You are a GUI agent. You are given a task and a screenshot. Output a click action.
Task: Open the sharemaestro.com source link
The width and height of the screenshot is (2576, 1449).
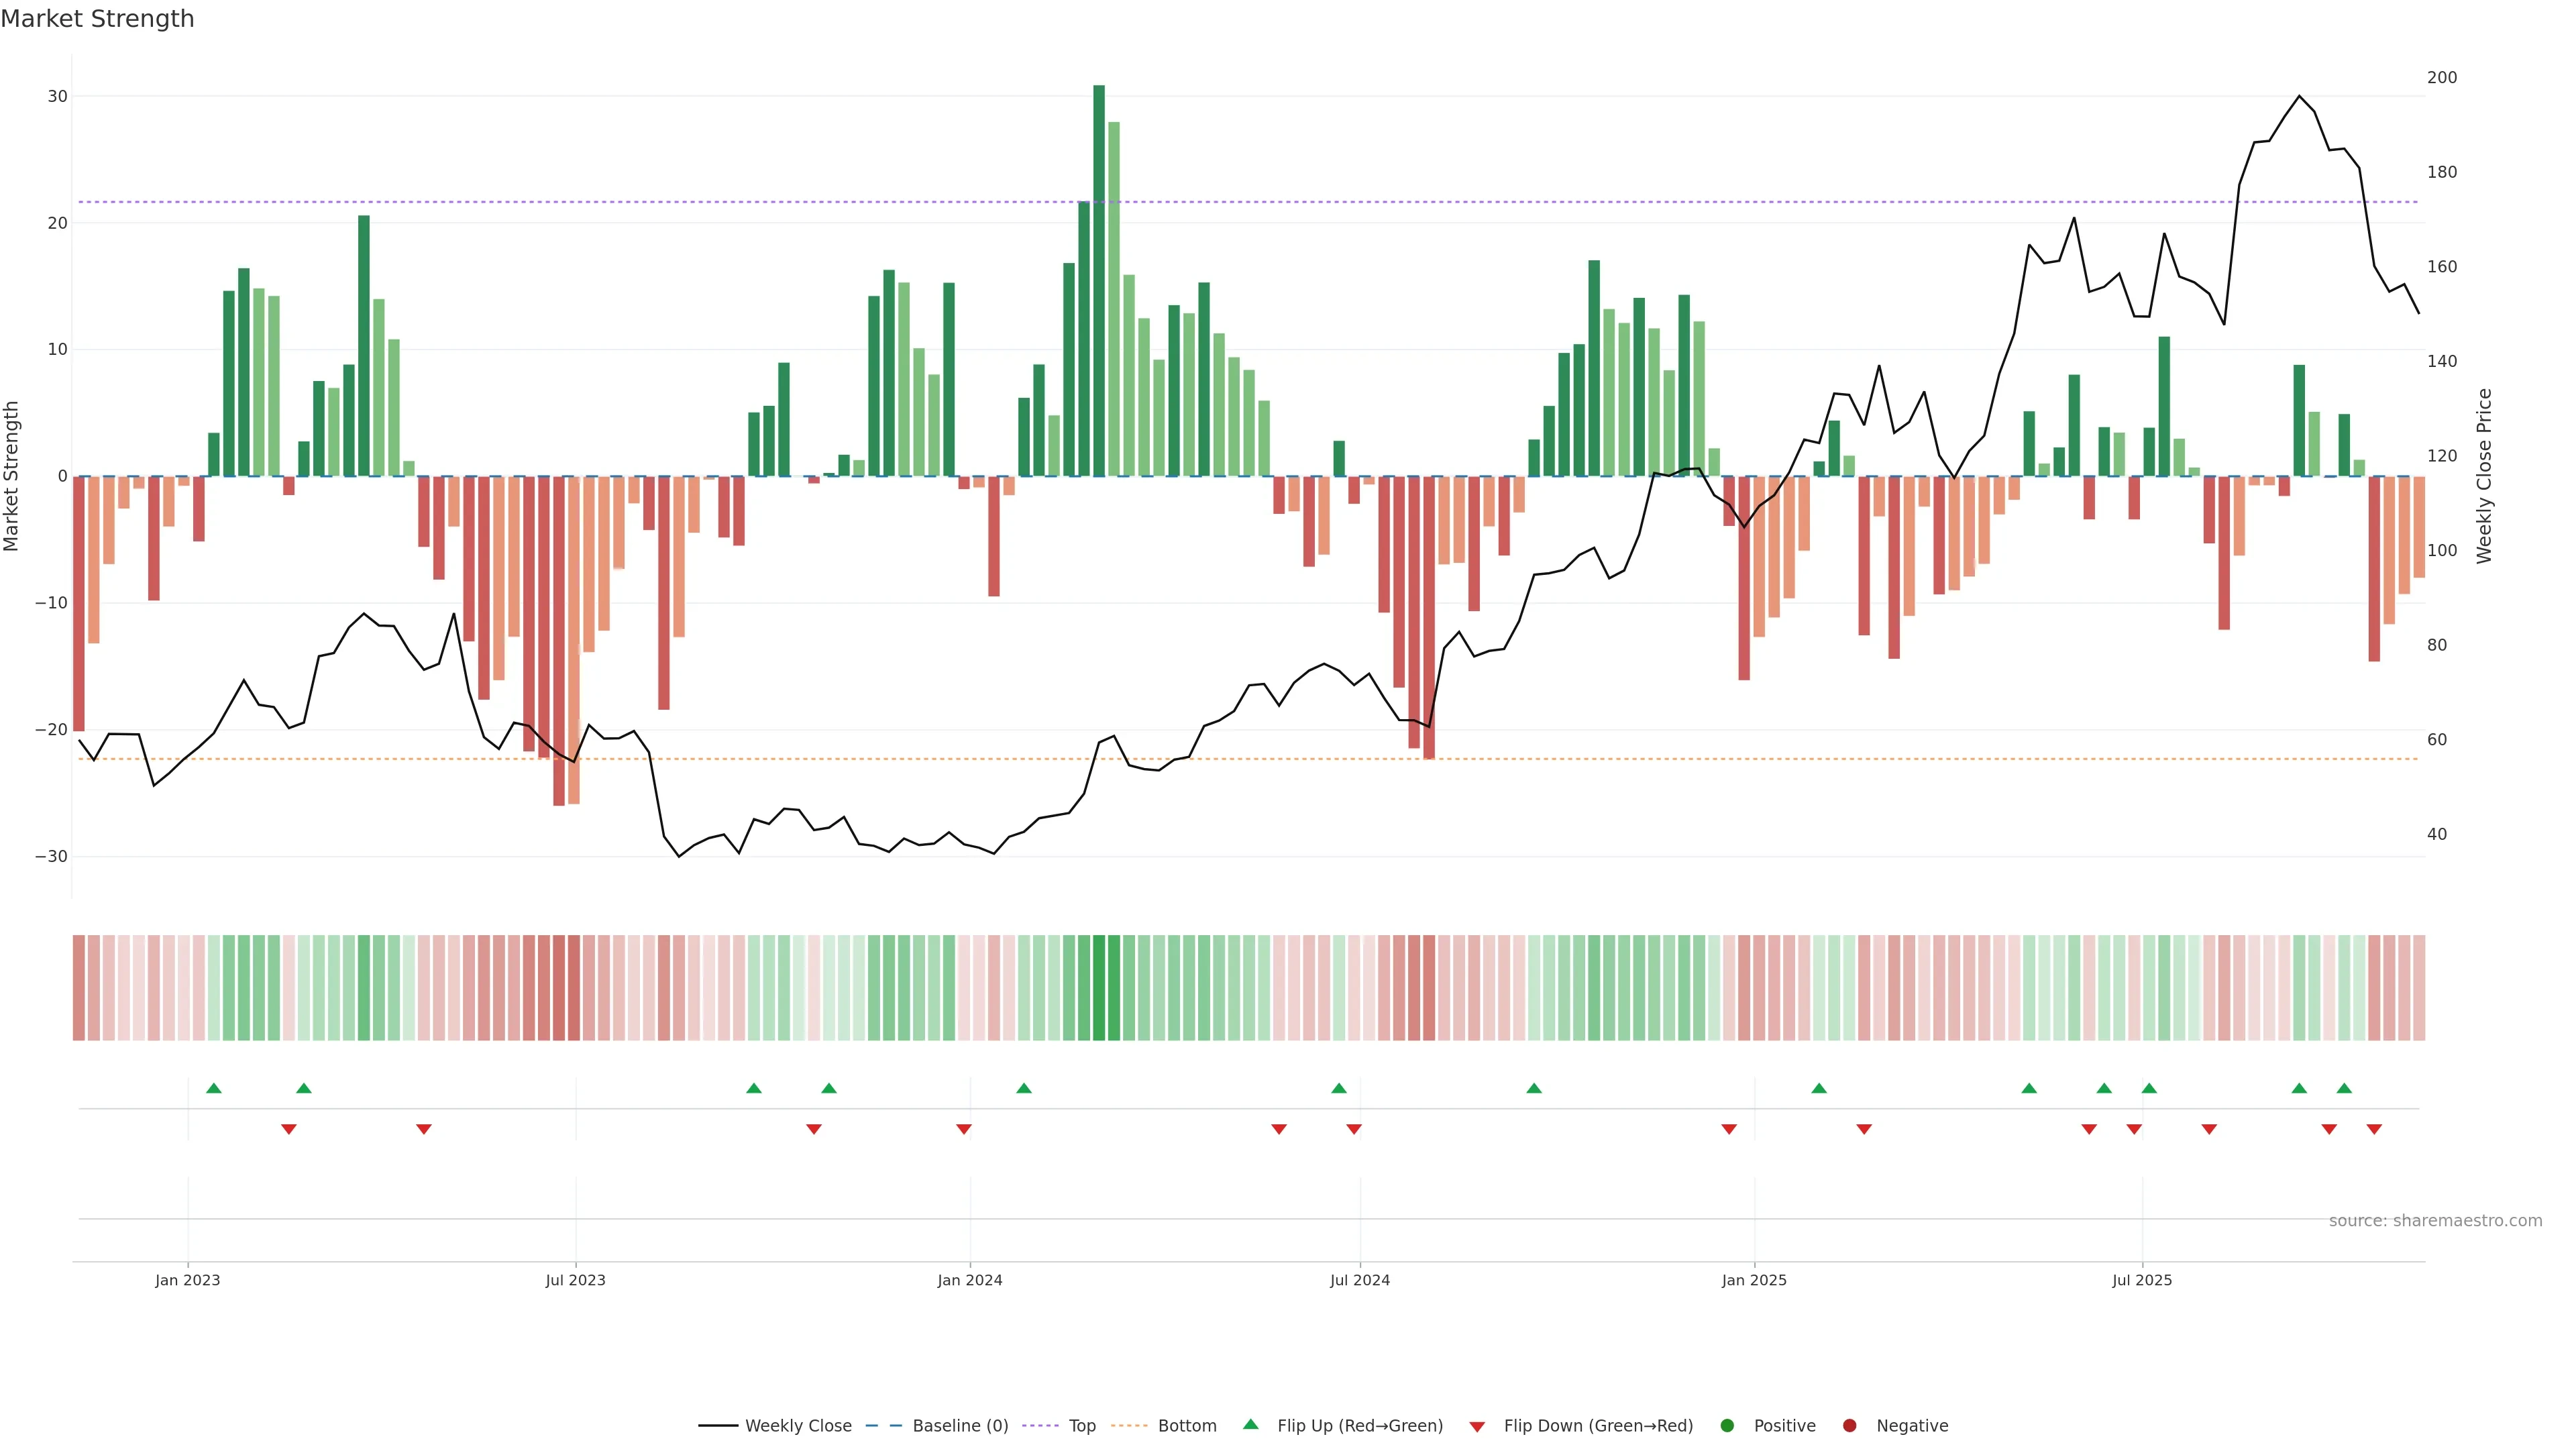(2435, 1221)
